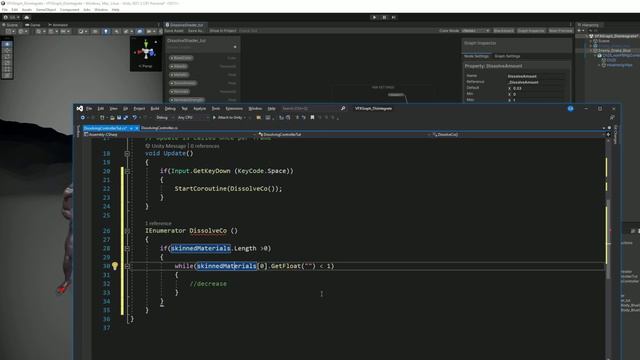640x360 pixels.
Task: Select Enemy_Snake_Blue in Hierarchy
Action: pyautogui.click(x=614, y=51)
